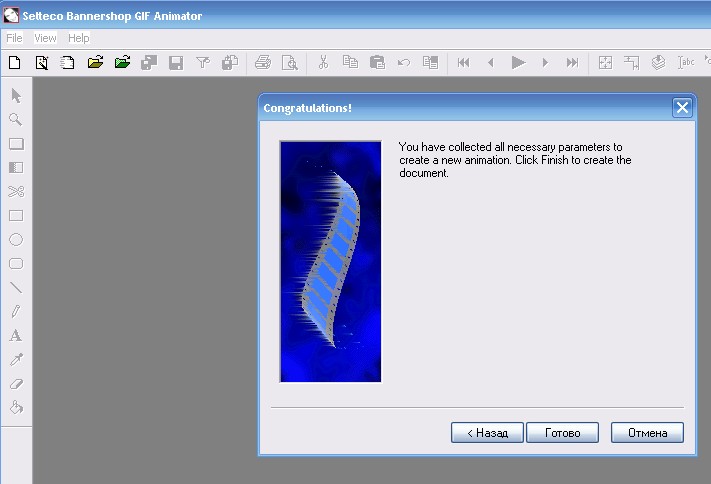This screenshot has height=484, width=711.
Task: Select the arrow pointer tool
Action: [16, 96]
